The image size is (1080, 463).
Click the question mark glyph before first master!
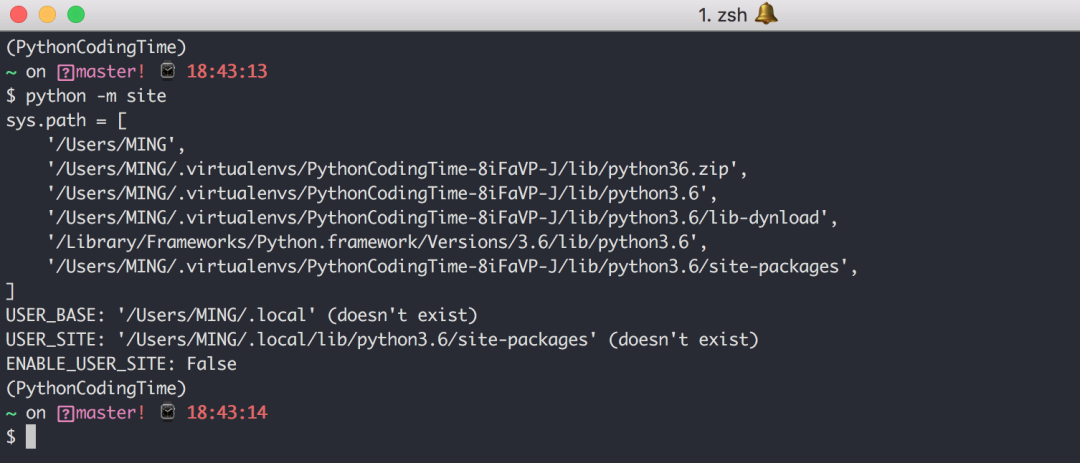(x=65, y=72)
